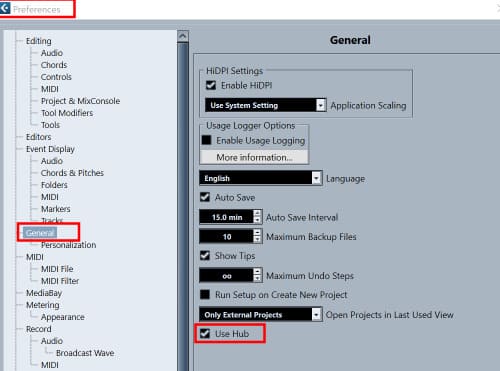Click the tree scrollbar up arrow
This screenshot has height=371, width=500.
(x=183, y=36)
